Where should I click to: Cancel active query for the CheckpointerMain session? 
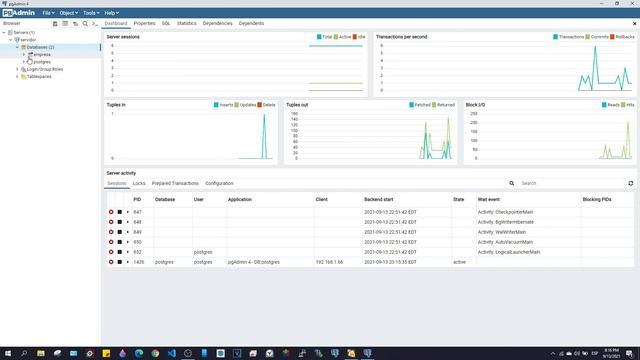[x=120, y=212]
